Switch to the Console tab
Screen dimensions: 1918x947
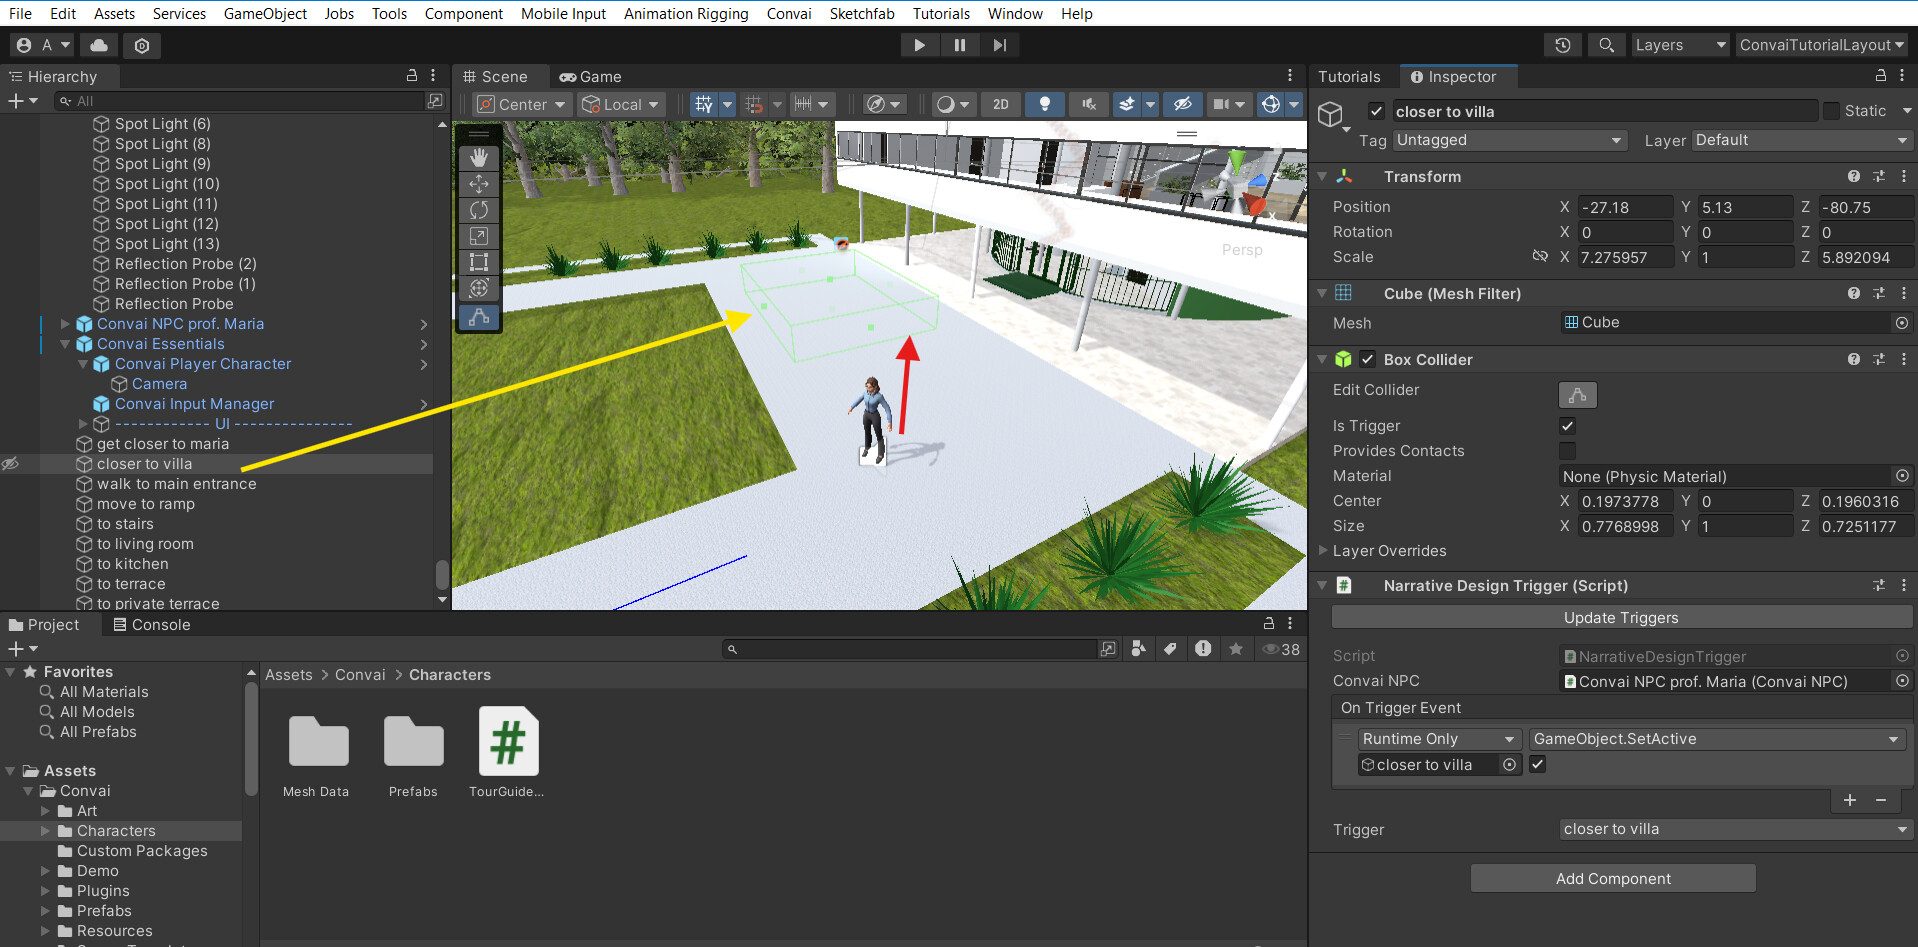[x=152, y=624]
